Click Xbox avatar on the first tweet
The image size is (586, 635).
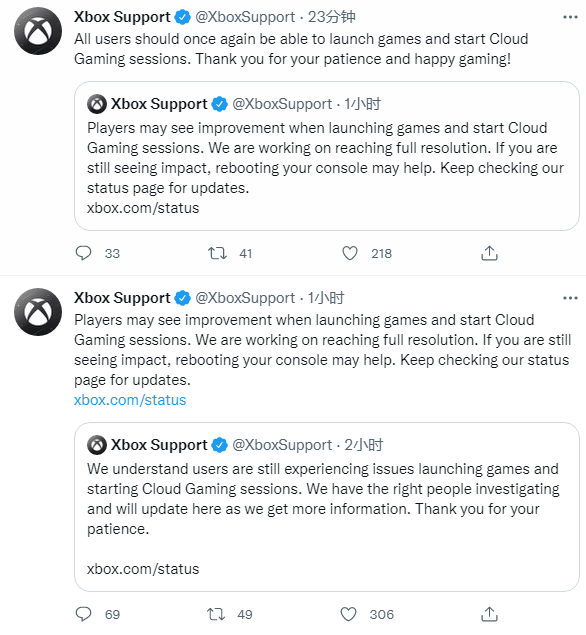pos(38,31)
